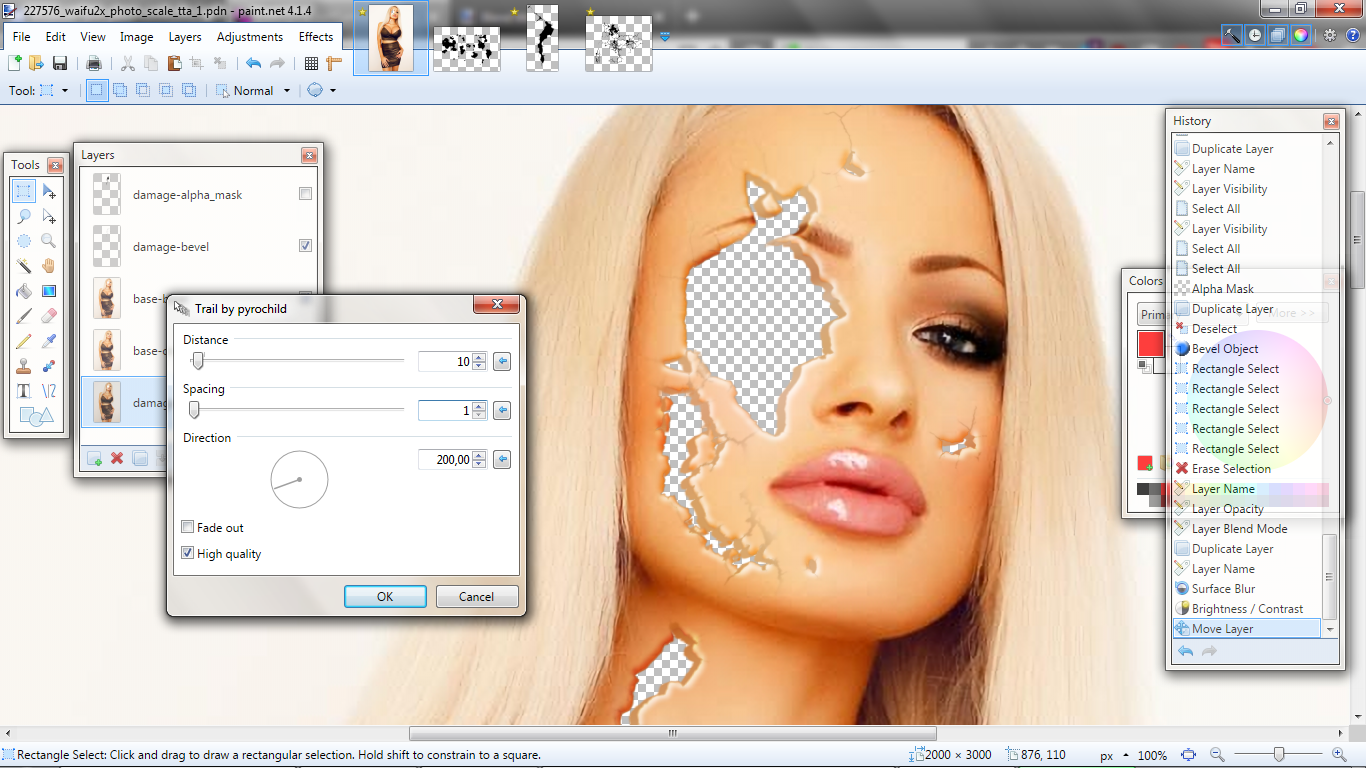
Task: Open the Edit menu
Action: (55, 37)
